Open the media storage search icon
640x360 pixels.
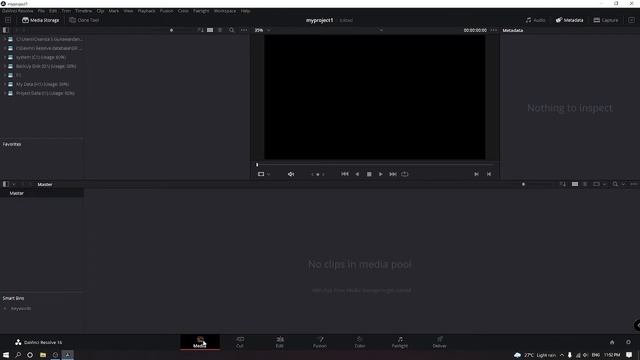coord(231,30)
